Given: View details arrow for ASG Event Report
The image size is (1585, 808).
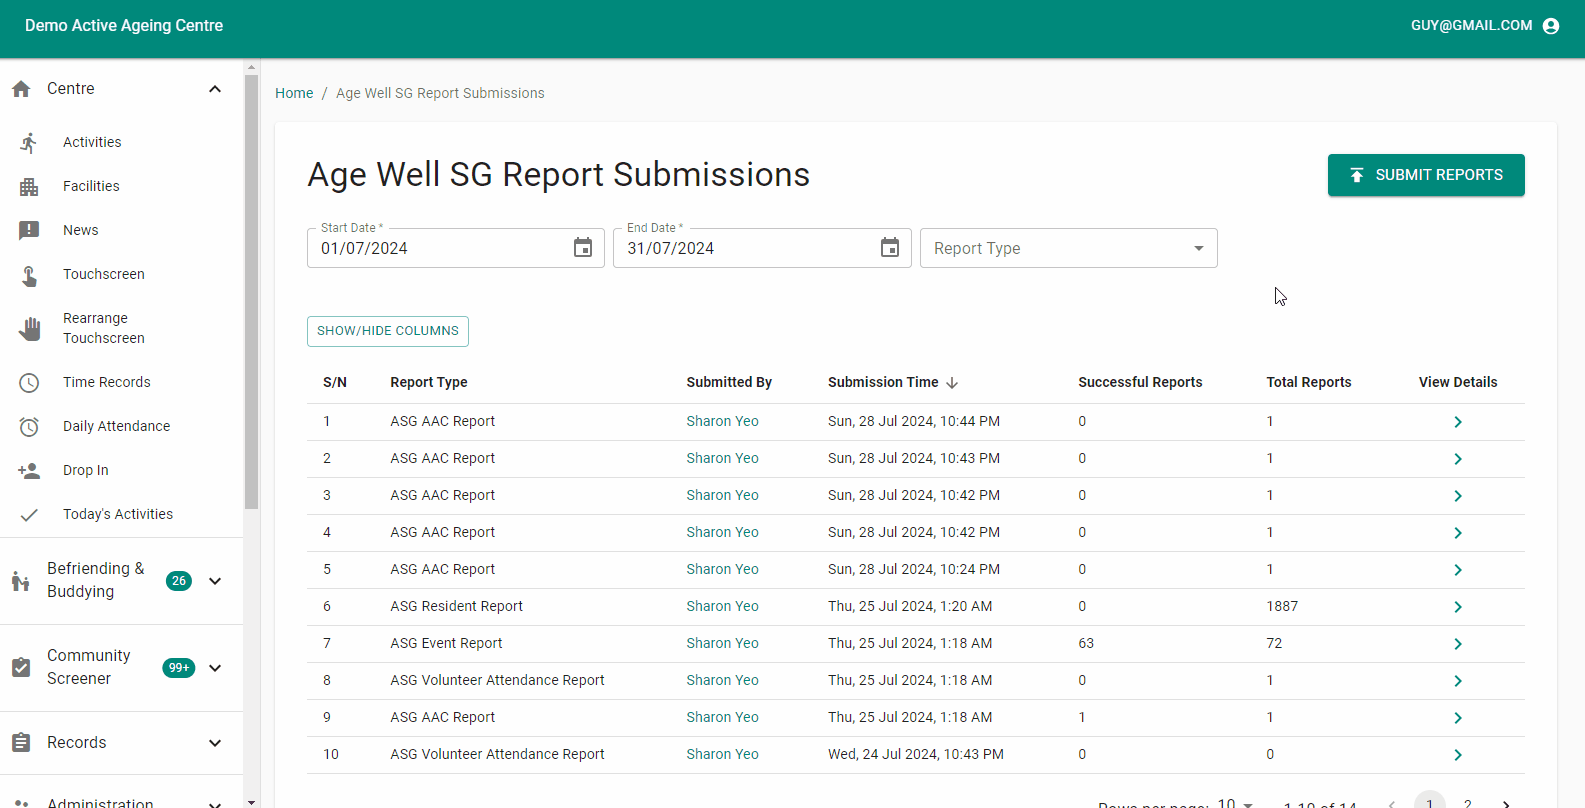Looking at the screenshot, I should pyautogui.click(x=1458, y=644).
